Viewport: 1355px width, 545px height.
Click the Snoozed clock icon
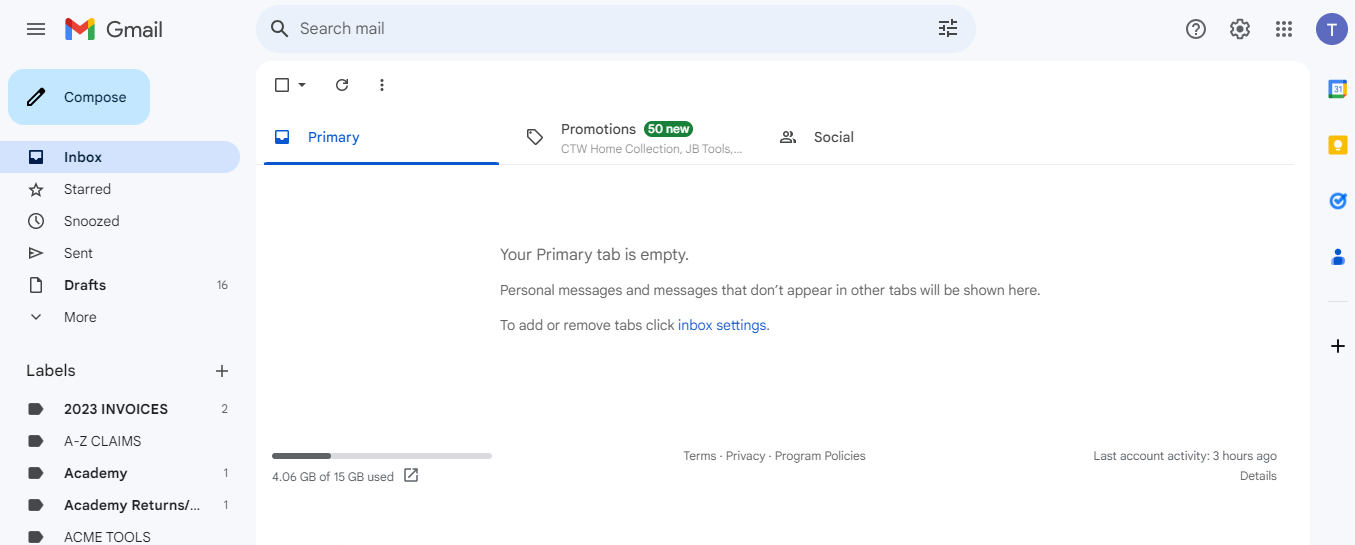click(x=36, y=221)
